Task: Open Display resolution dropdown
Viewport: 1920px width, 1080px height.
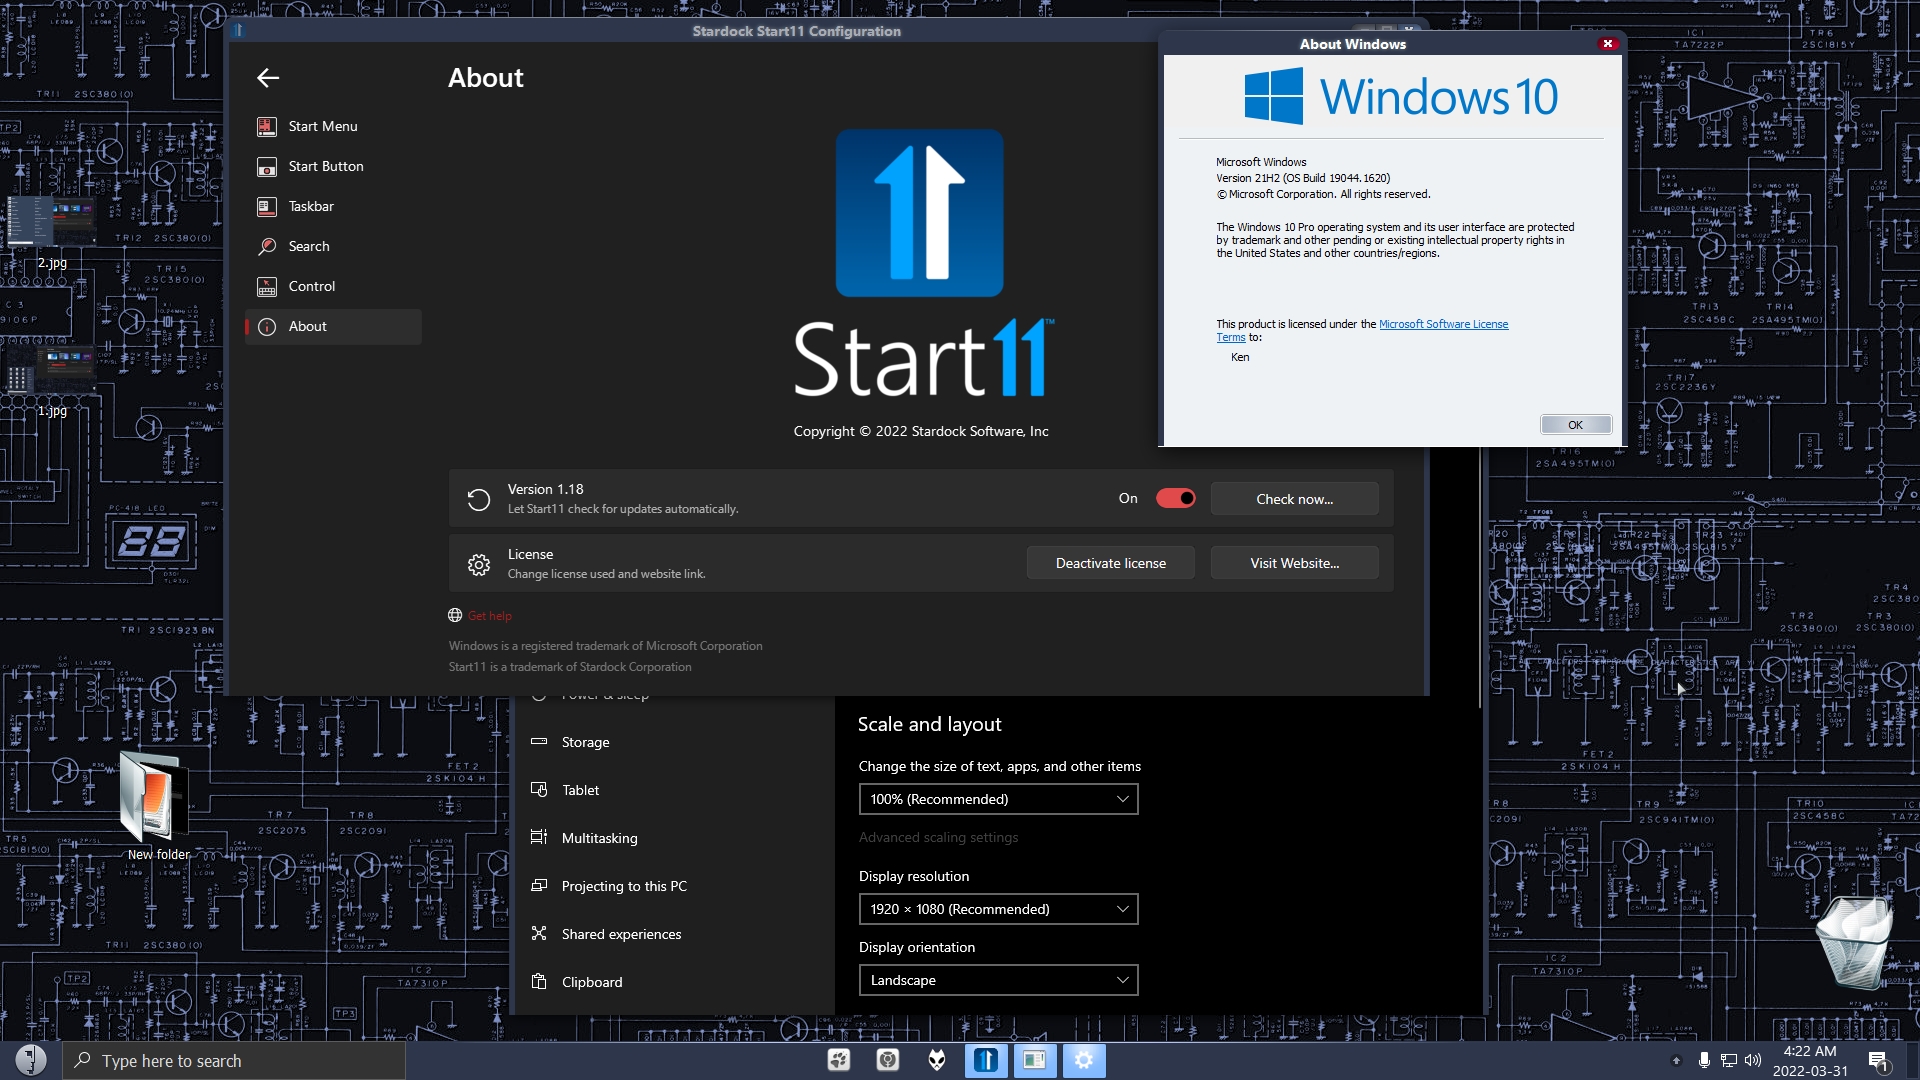Action: [x=998, y=909]
